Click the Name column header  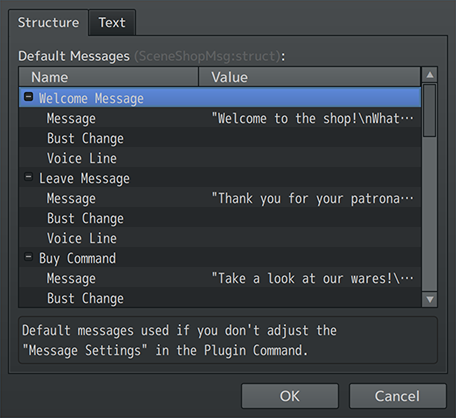click(109, 77)
